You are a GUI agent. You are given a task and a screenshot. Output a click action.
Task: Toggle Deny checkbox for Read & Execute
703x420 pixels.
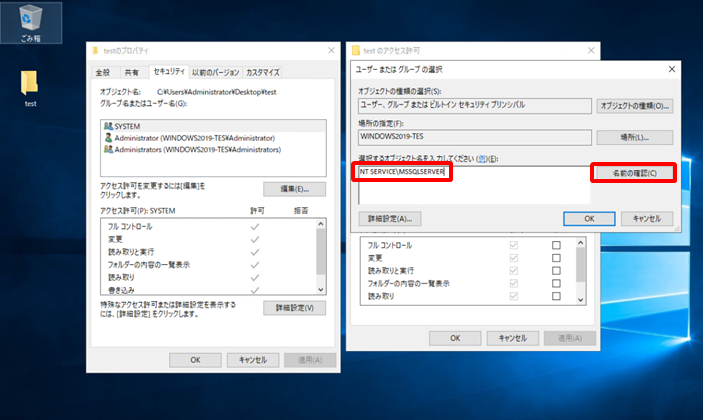point(556,271)
